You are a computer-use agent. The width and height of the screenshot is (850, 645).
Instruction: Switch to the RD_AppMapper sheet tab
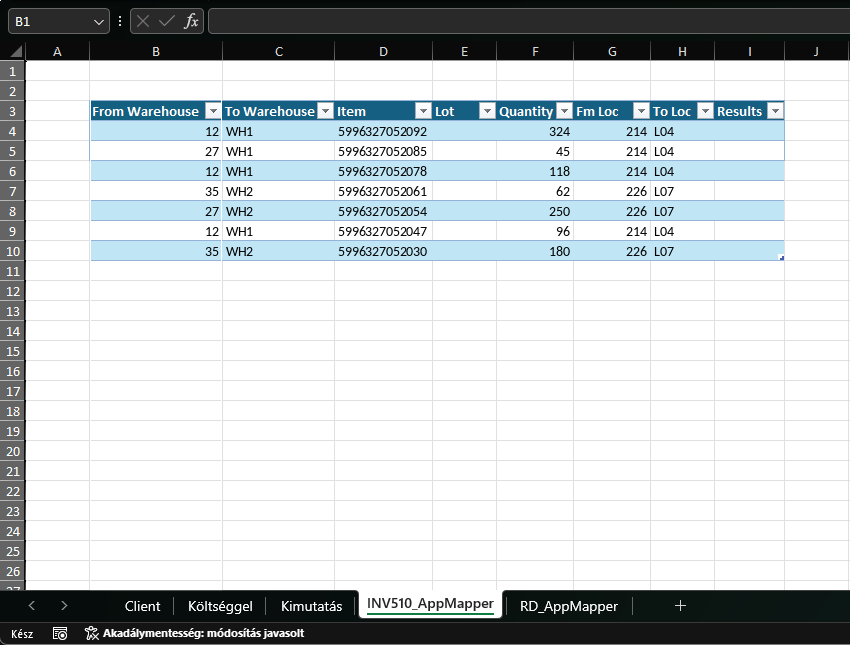(569, 606)
